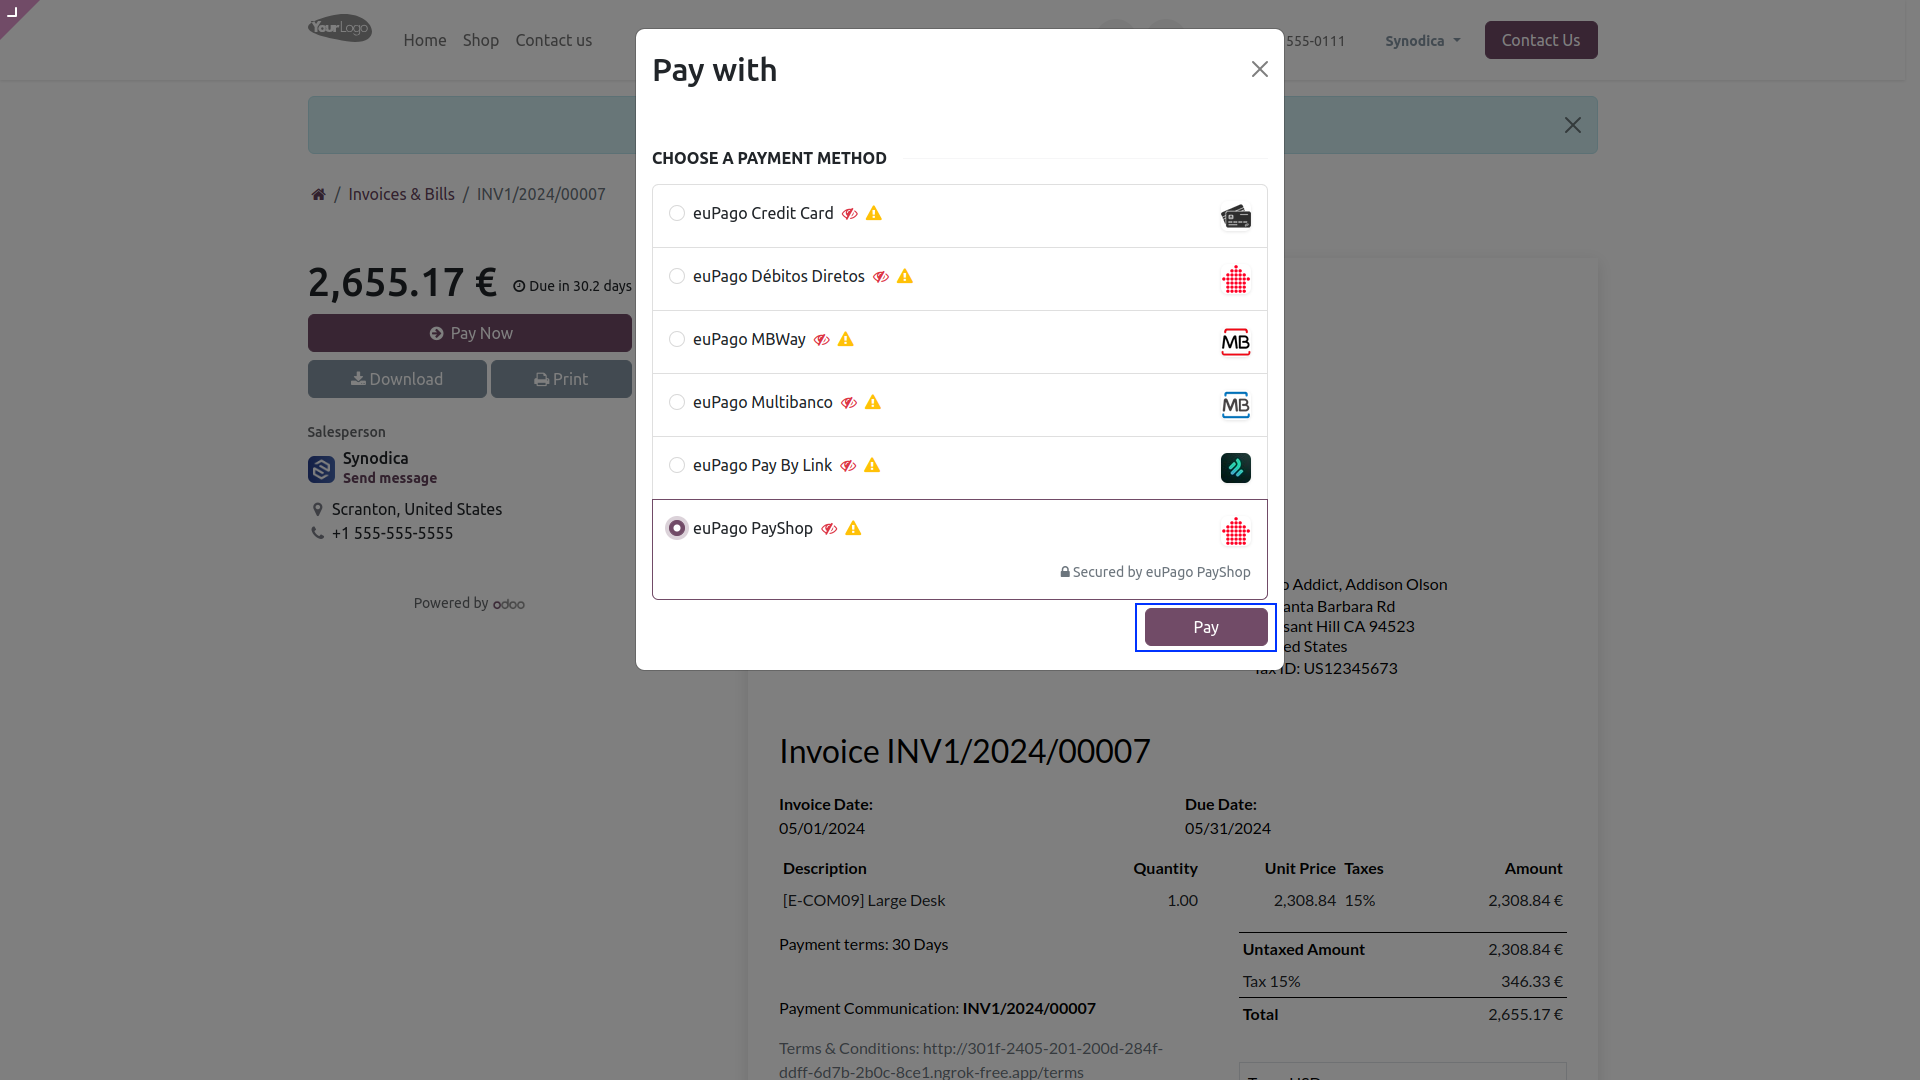Click the warning triangle beside euPago Credit Card
1920x1080 pixels.
pyautogui.click(x=874, y=213)
